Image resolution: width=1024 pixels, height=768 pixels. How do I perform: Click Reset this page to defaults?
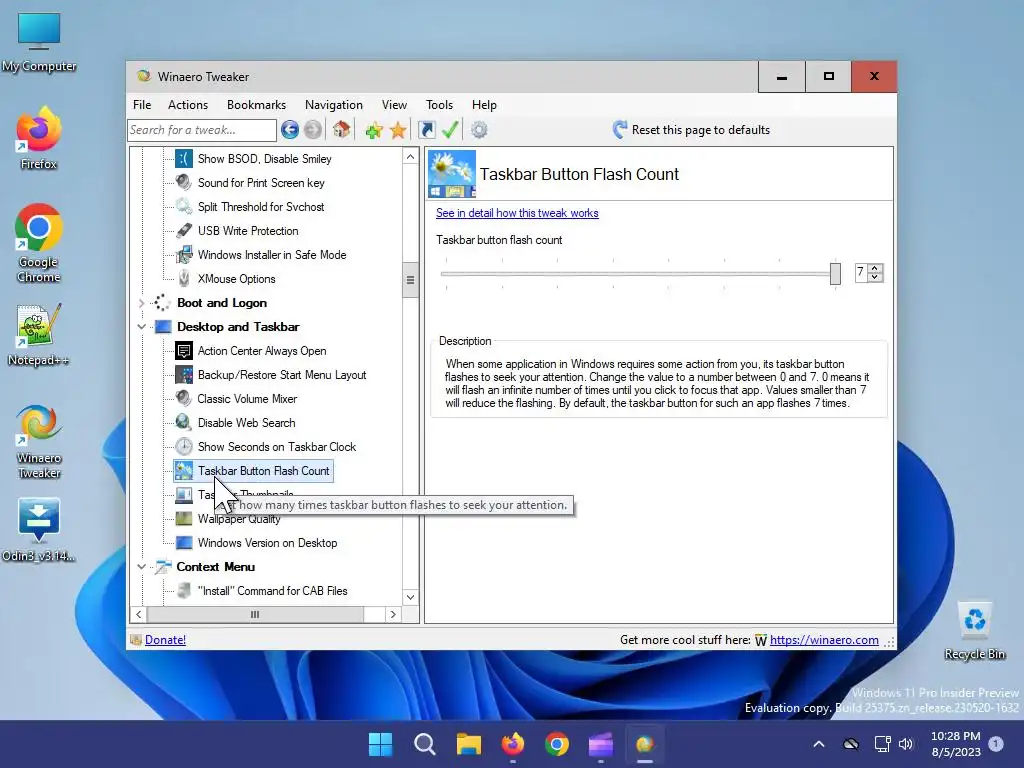click(692, 130)
